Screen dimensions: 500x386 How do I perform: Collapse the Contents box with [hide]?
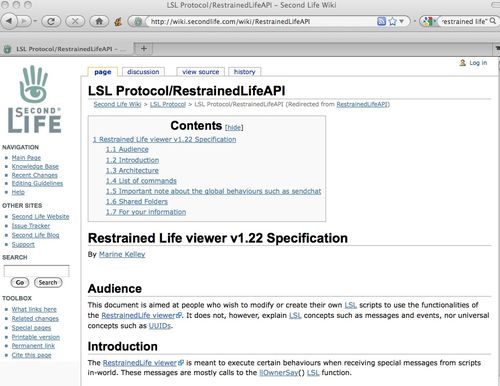coord(234,127)
